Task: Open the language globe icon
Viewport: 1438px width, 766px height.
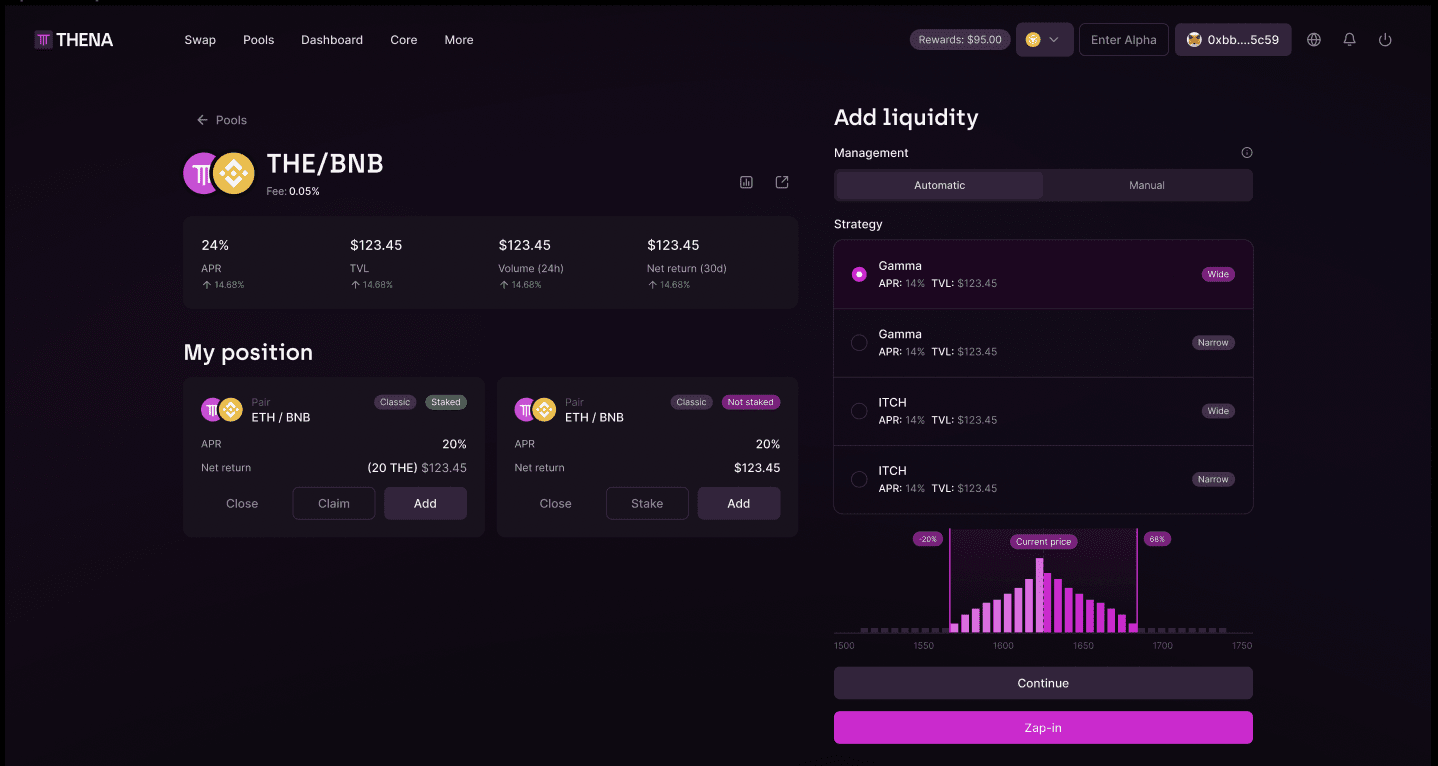Action: tap(1314, 40)
